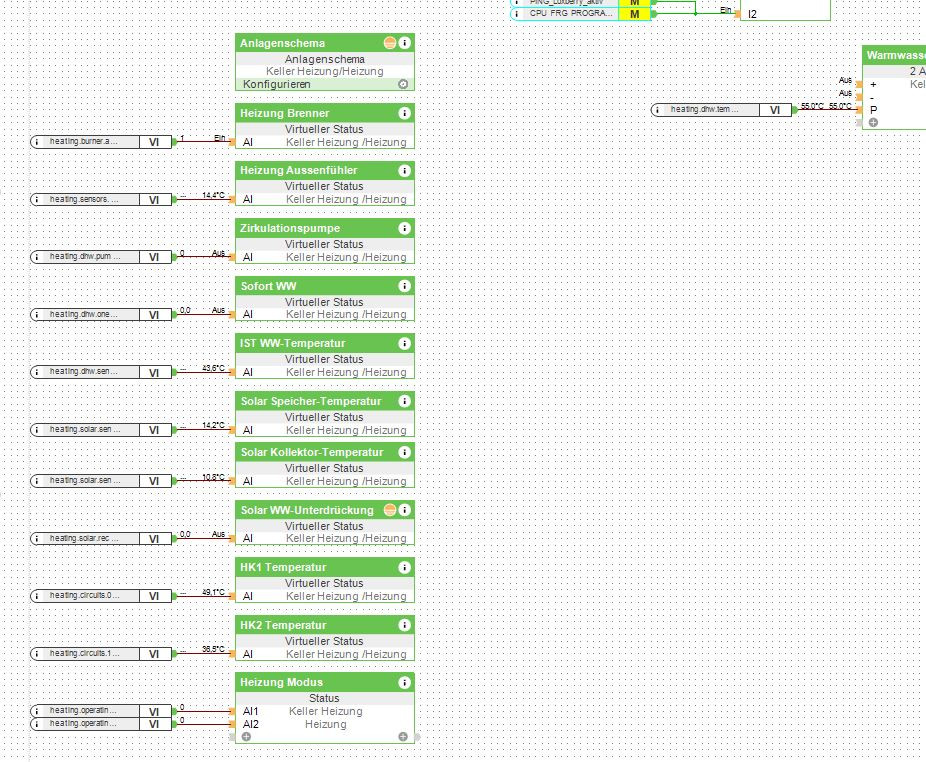
Task: Open info icon on Solar WW-Unterdrückung block
Action: click(405, 510)
